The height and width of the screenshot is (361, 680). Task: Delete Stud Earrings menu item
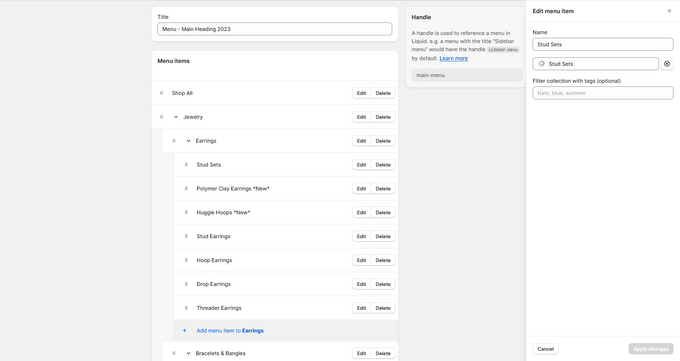(383, 236)
